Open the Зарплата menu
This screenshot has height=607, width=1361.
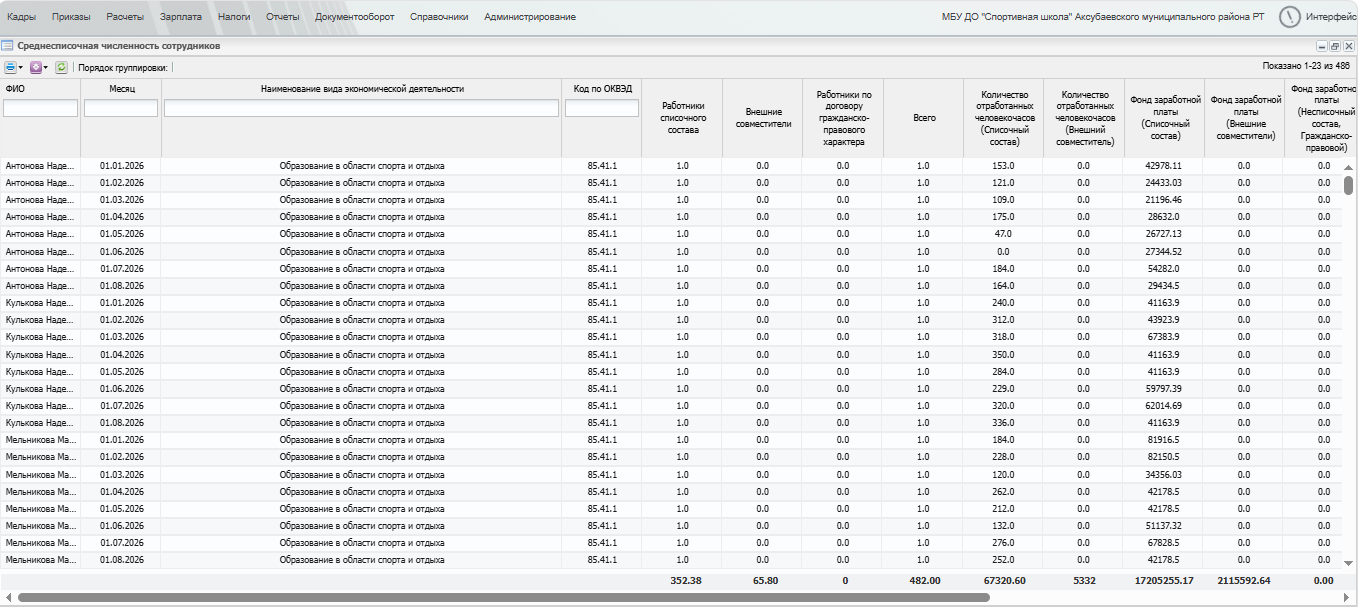[180, 17]
